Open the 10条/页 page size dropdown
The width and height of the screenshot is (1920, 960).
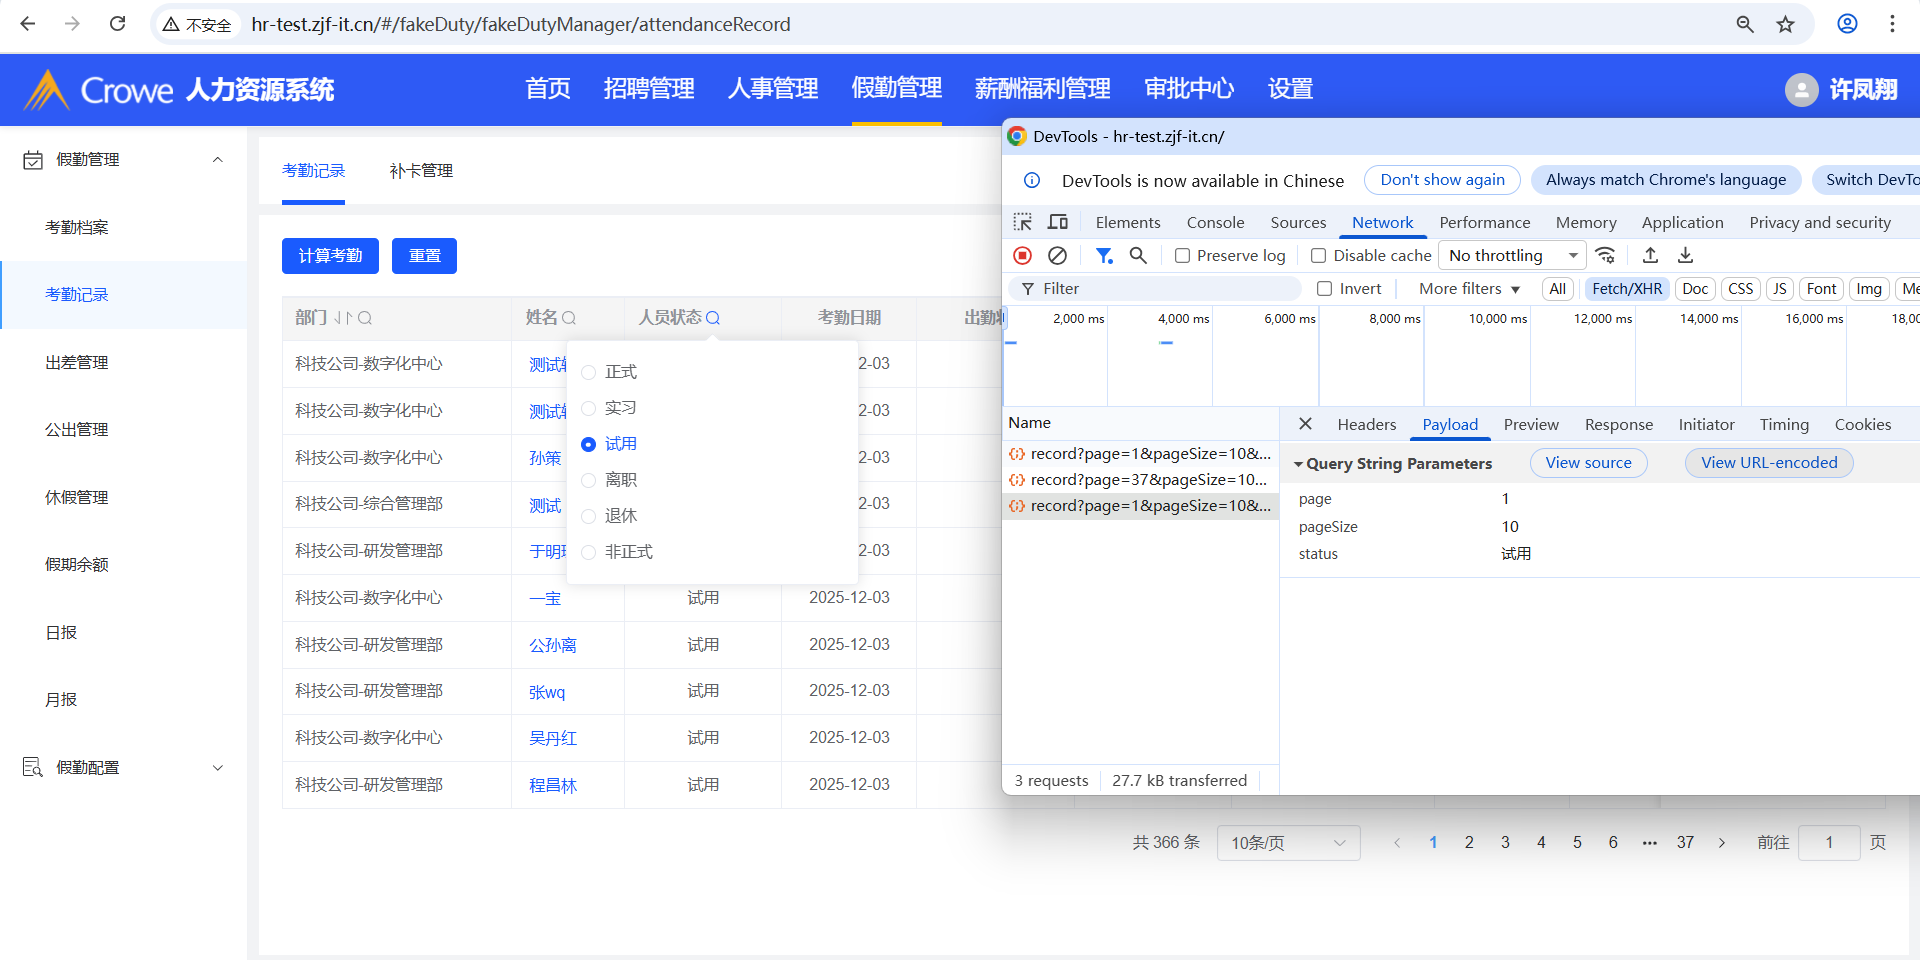[x=1288, y=843]
